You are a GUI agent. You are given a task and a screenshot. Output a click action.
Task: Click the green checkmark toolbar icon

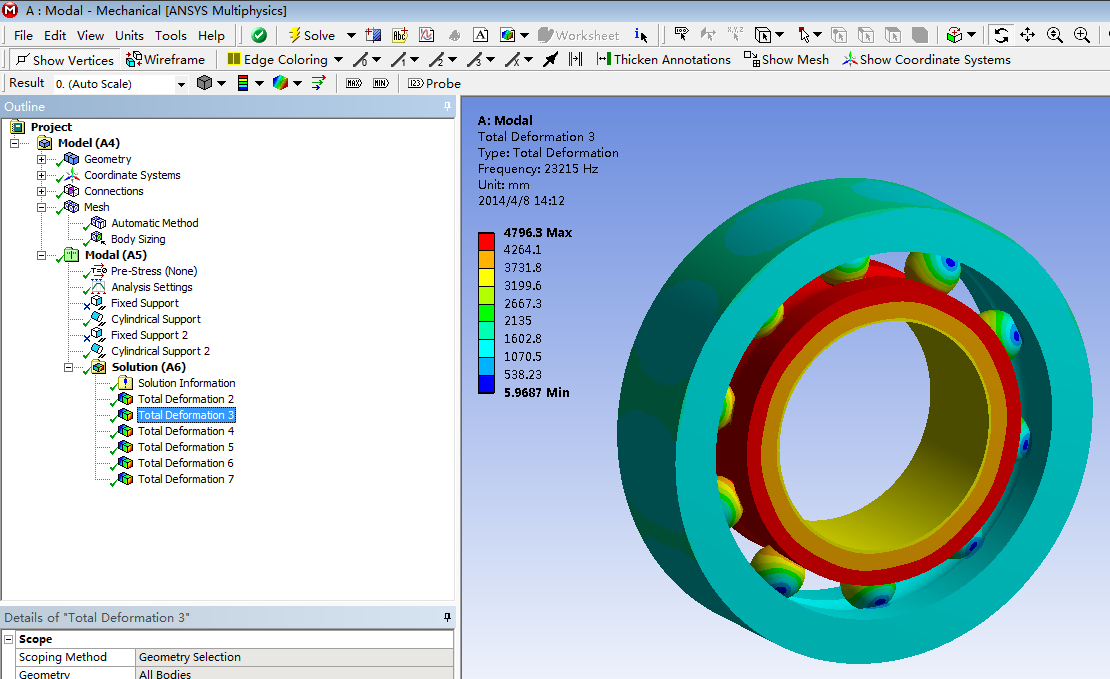tap(259, 35)
